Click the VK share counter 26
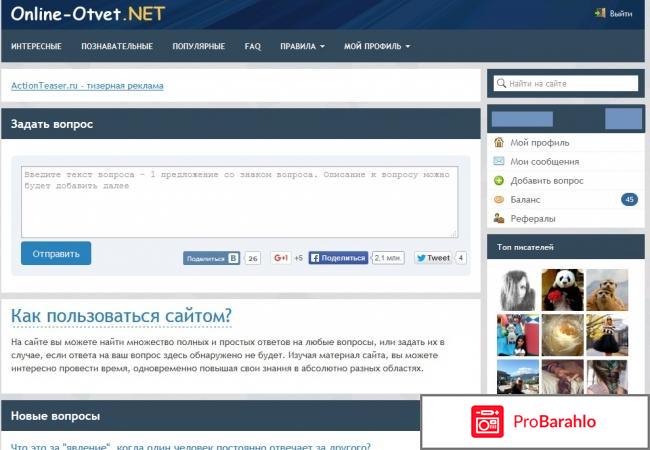The image size is (650, 450). click(x=252, y=258)
